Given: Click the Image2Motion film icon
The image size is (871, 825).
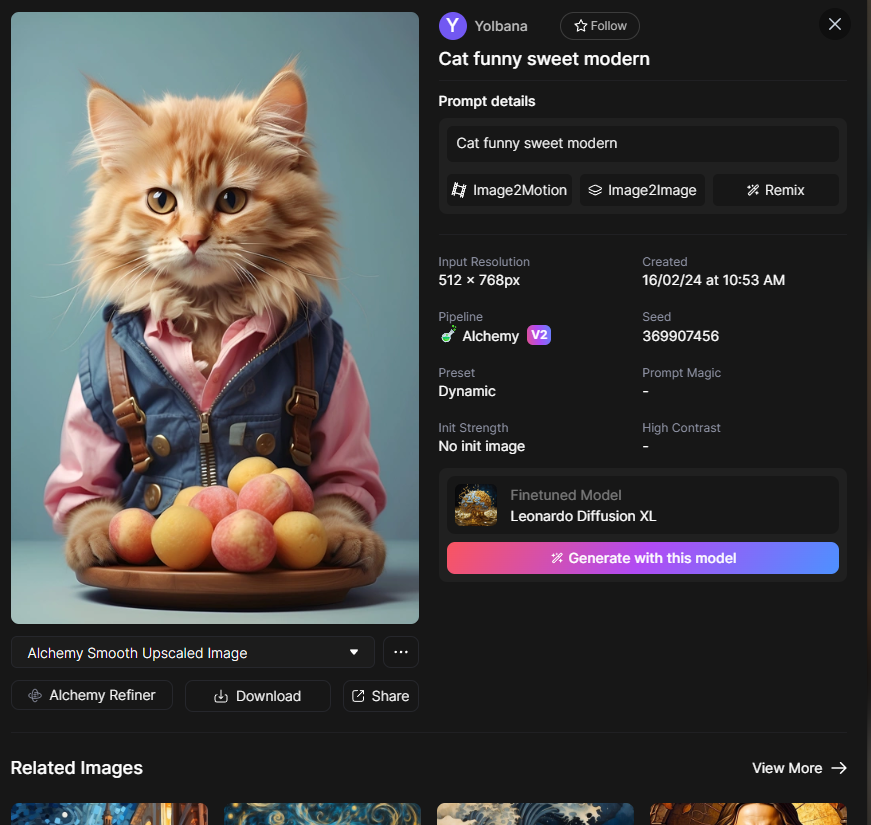Looking at the screenshot, I should [459, 190].
